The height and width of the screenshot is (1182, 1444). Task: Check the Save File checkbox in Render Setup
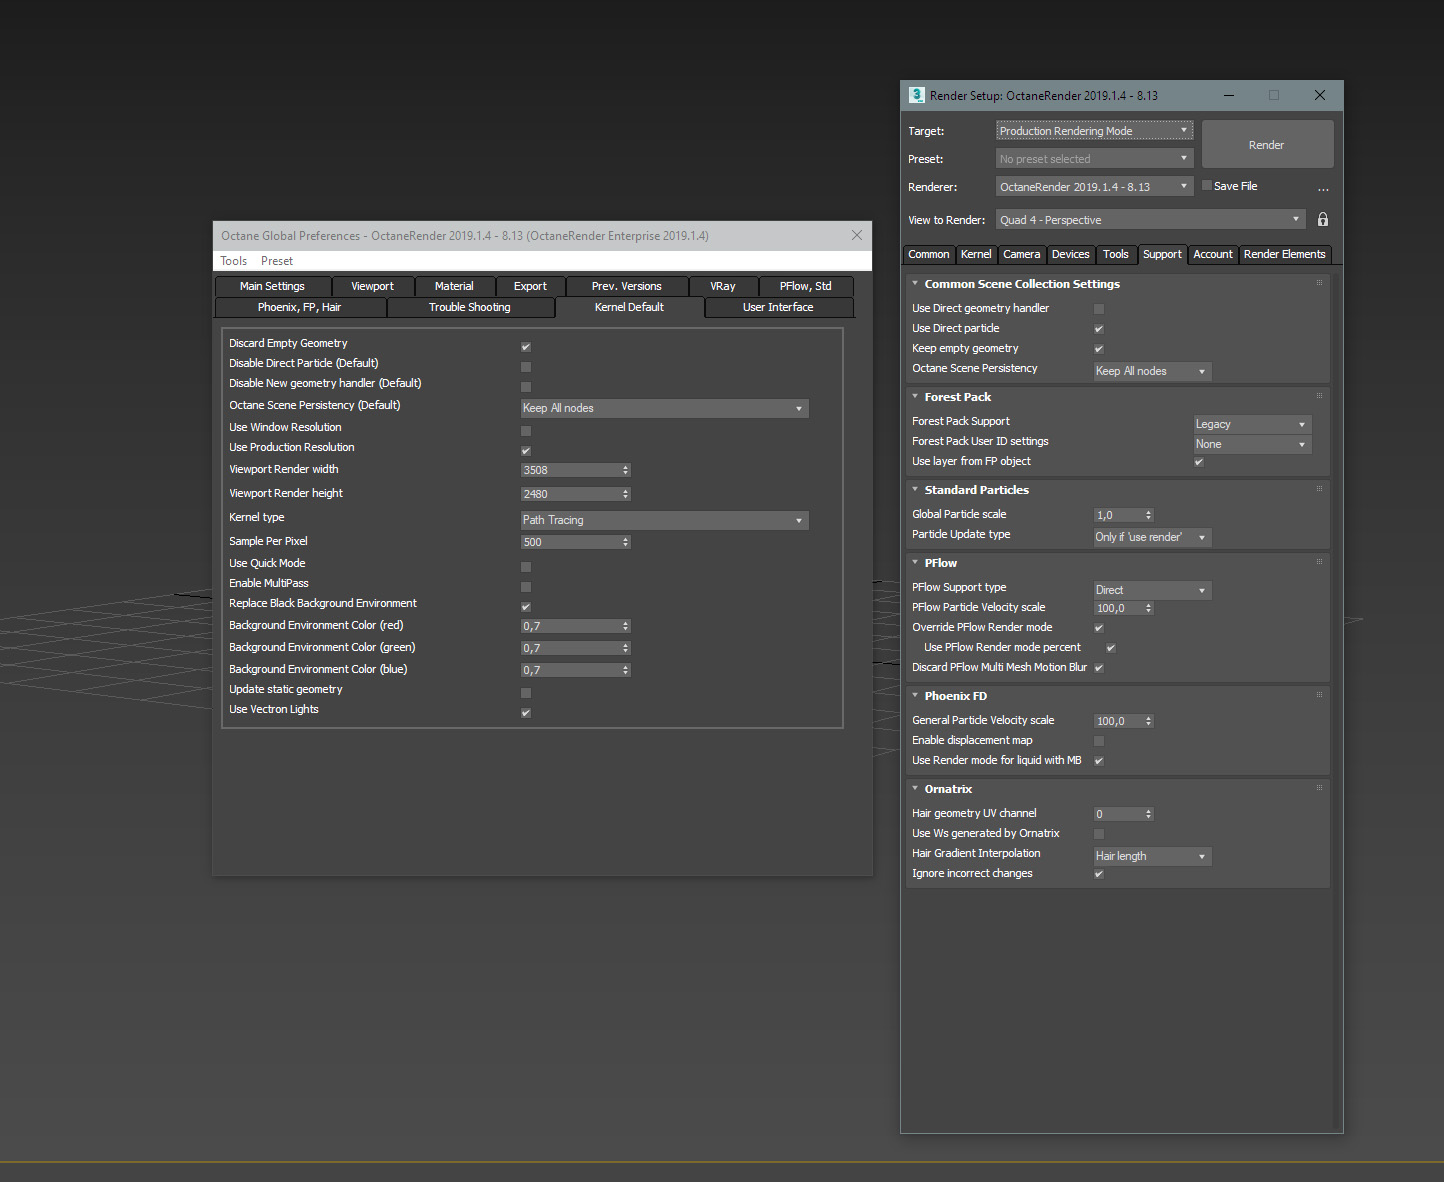[x=1207, y=185]
